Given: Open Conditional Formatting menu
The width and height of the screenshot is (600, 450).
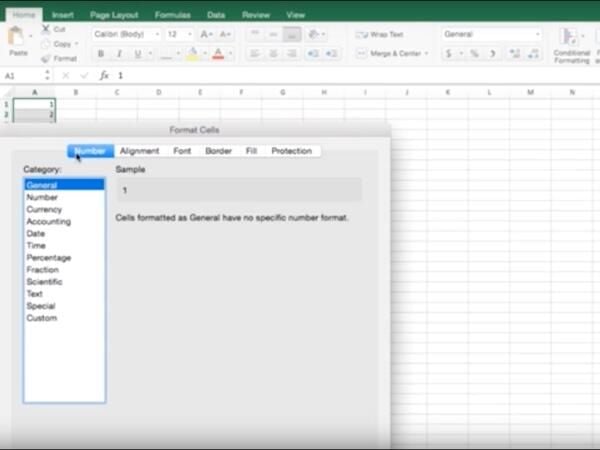Looking at the screenshot, I should tap(571, 45).
